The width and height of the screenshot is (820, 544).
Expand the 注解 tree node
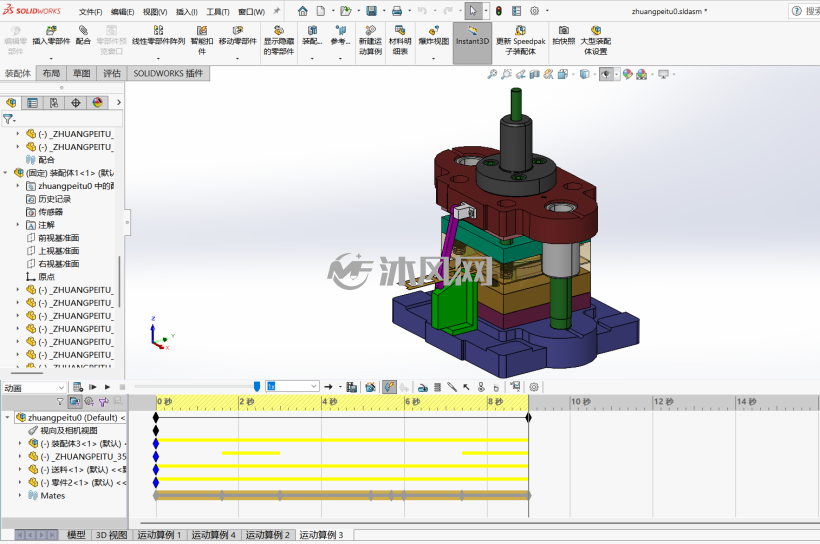coord(18,225)
